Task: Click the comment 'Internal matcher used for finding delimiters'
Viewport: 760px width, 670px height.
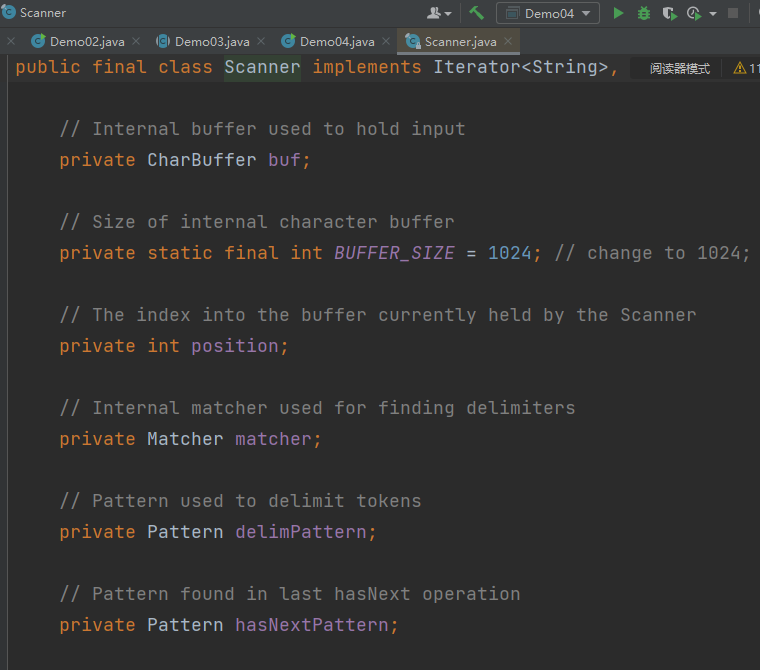Action: click(317, 408)
